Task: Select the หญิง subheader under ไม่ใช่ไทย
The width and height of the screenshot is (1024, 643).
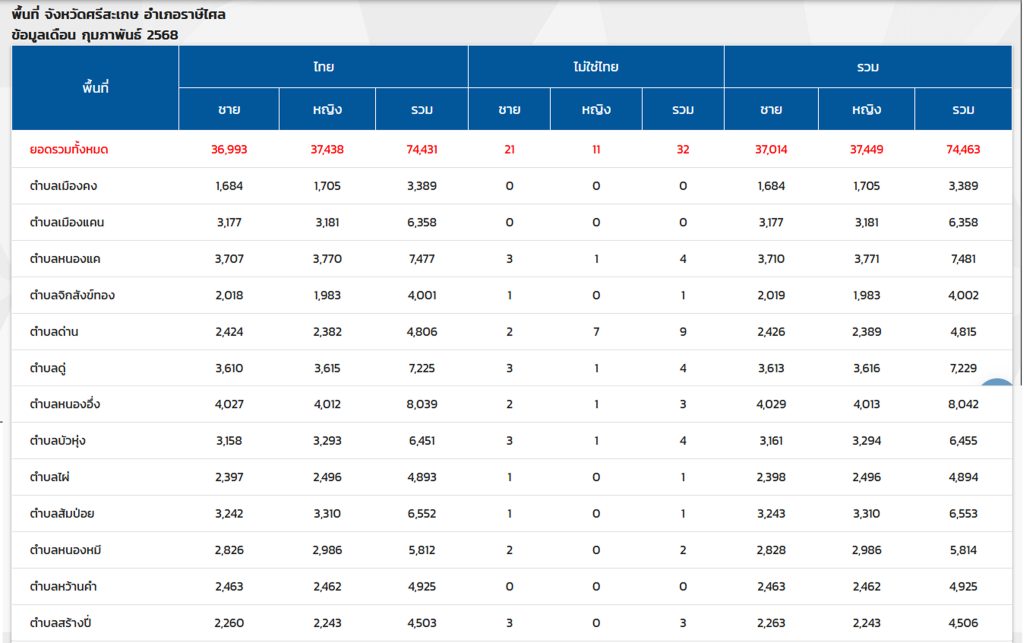Action: pos(596,110)
